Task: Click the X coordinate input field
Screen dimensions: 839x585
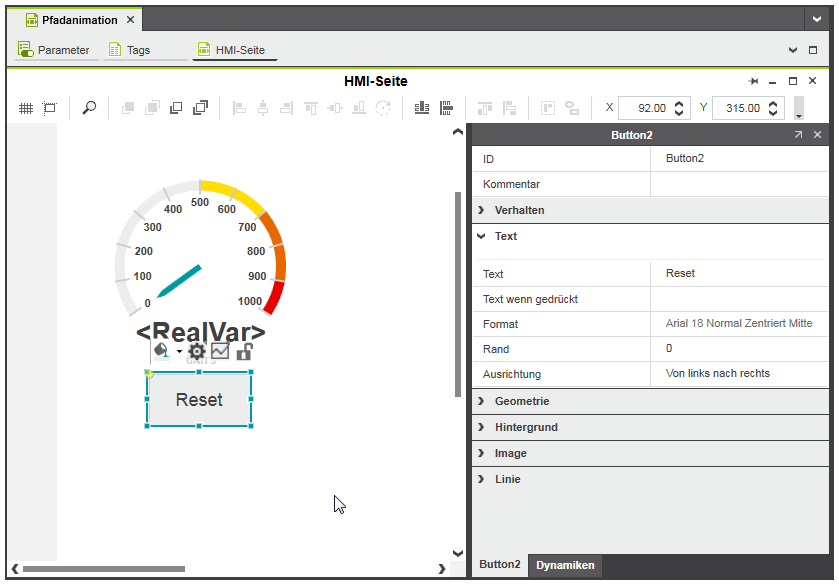Action: [x=644, y=108]
